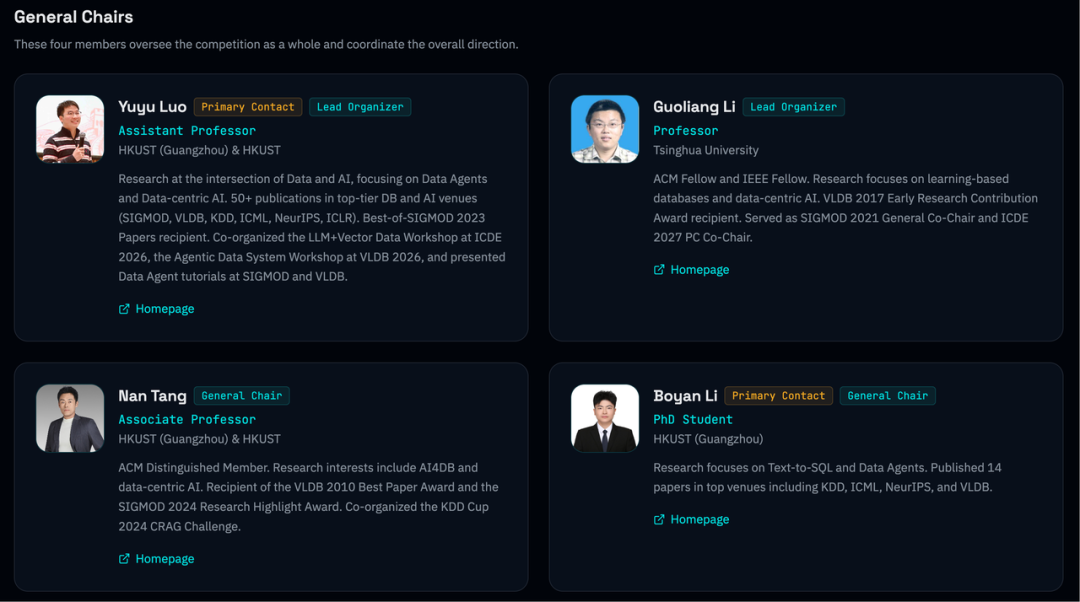Image resolution: width=1080 pixels, height=602 pixels.
Task: Click Yuyu Luo's Lead Organizer badge
Action: click(x=360, y=107)
